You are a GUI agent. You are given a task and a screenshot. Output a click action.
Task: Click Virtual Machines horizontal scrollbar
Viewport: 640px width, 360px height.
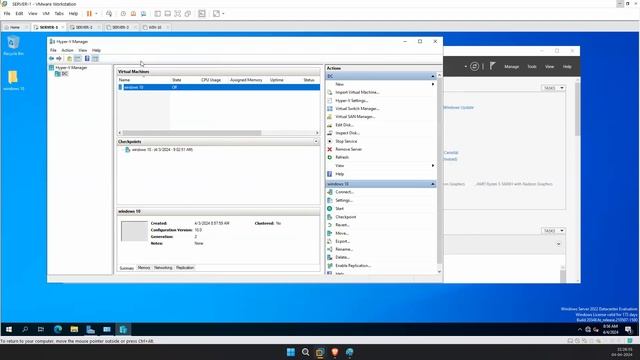tap(192, 133)
